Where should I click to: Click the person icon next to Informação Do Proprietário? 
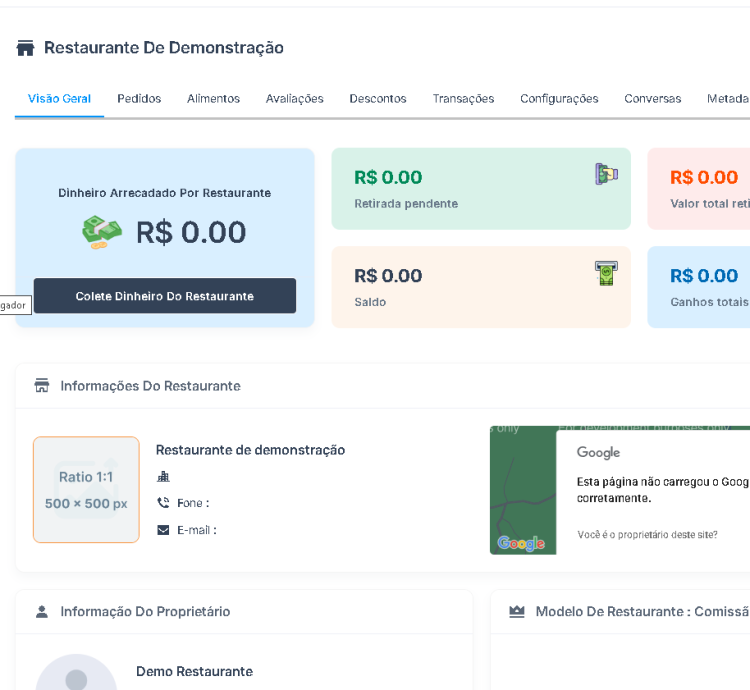coord(42,611)
